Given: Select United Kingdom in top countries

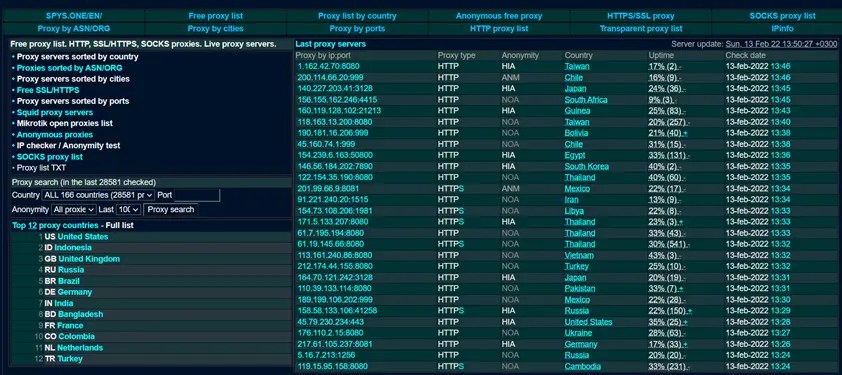Looking at the screenshot, I should coord(89,259).
